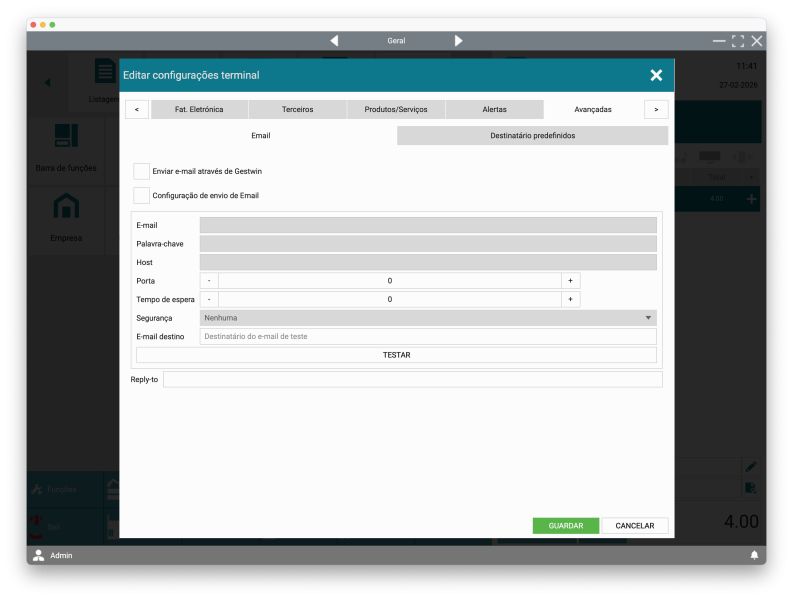Enable Enviar e-mail através de Gestwin
Screen dimensions: 793x600
coord(142,172)
